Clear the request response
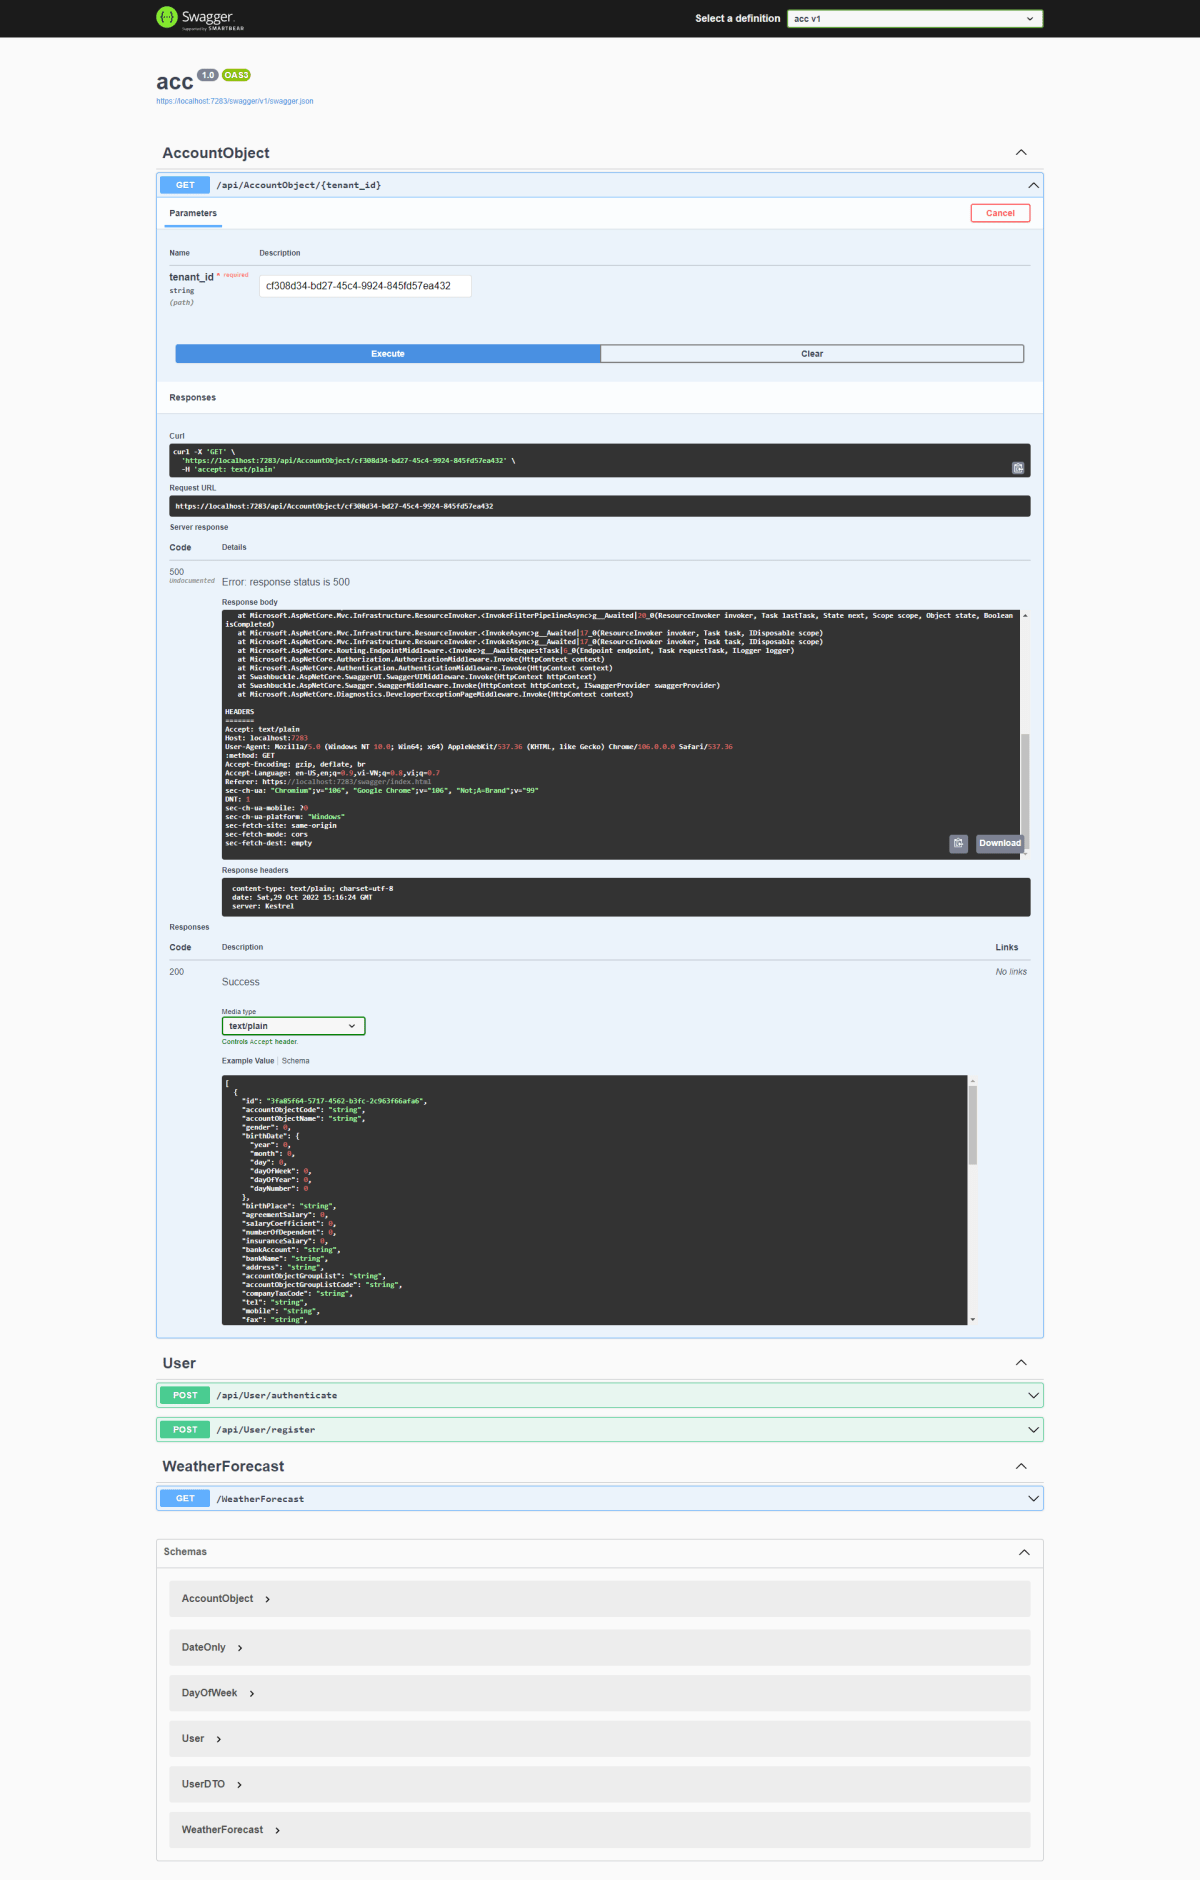The width and height of the screenshot is (1200, 1880). coord(812,354)
